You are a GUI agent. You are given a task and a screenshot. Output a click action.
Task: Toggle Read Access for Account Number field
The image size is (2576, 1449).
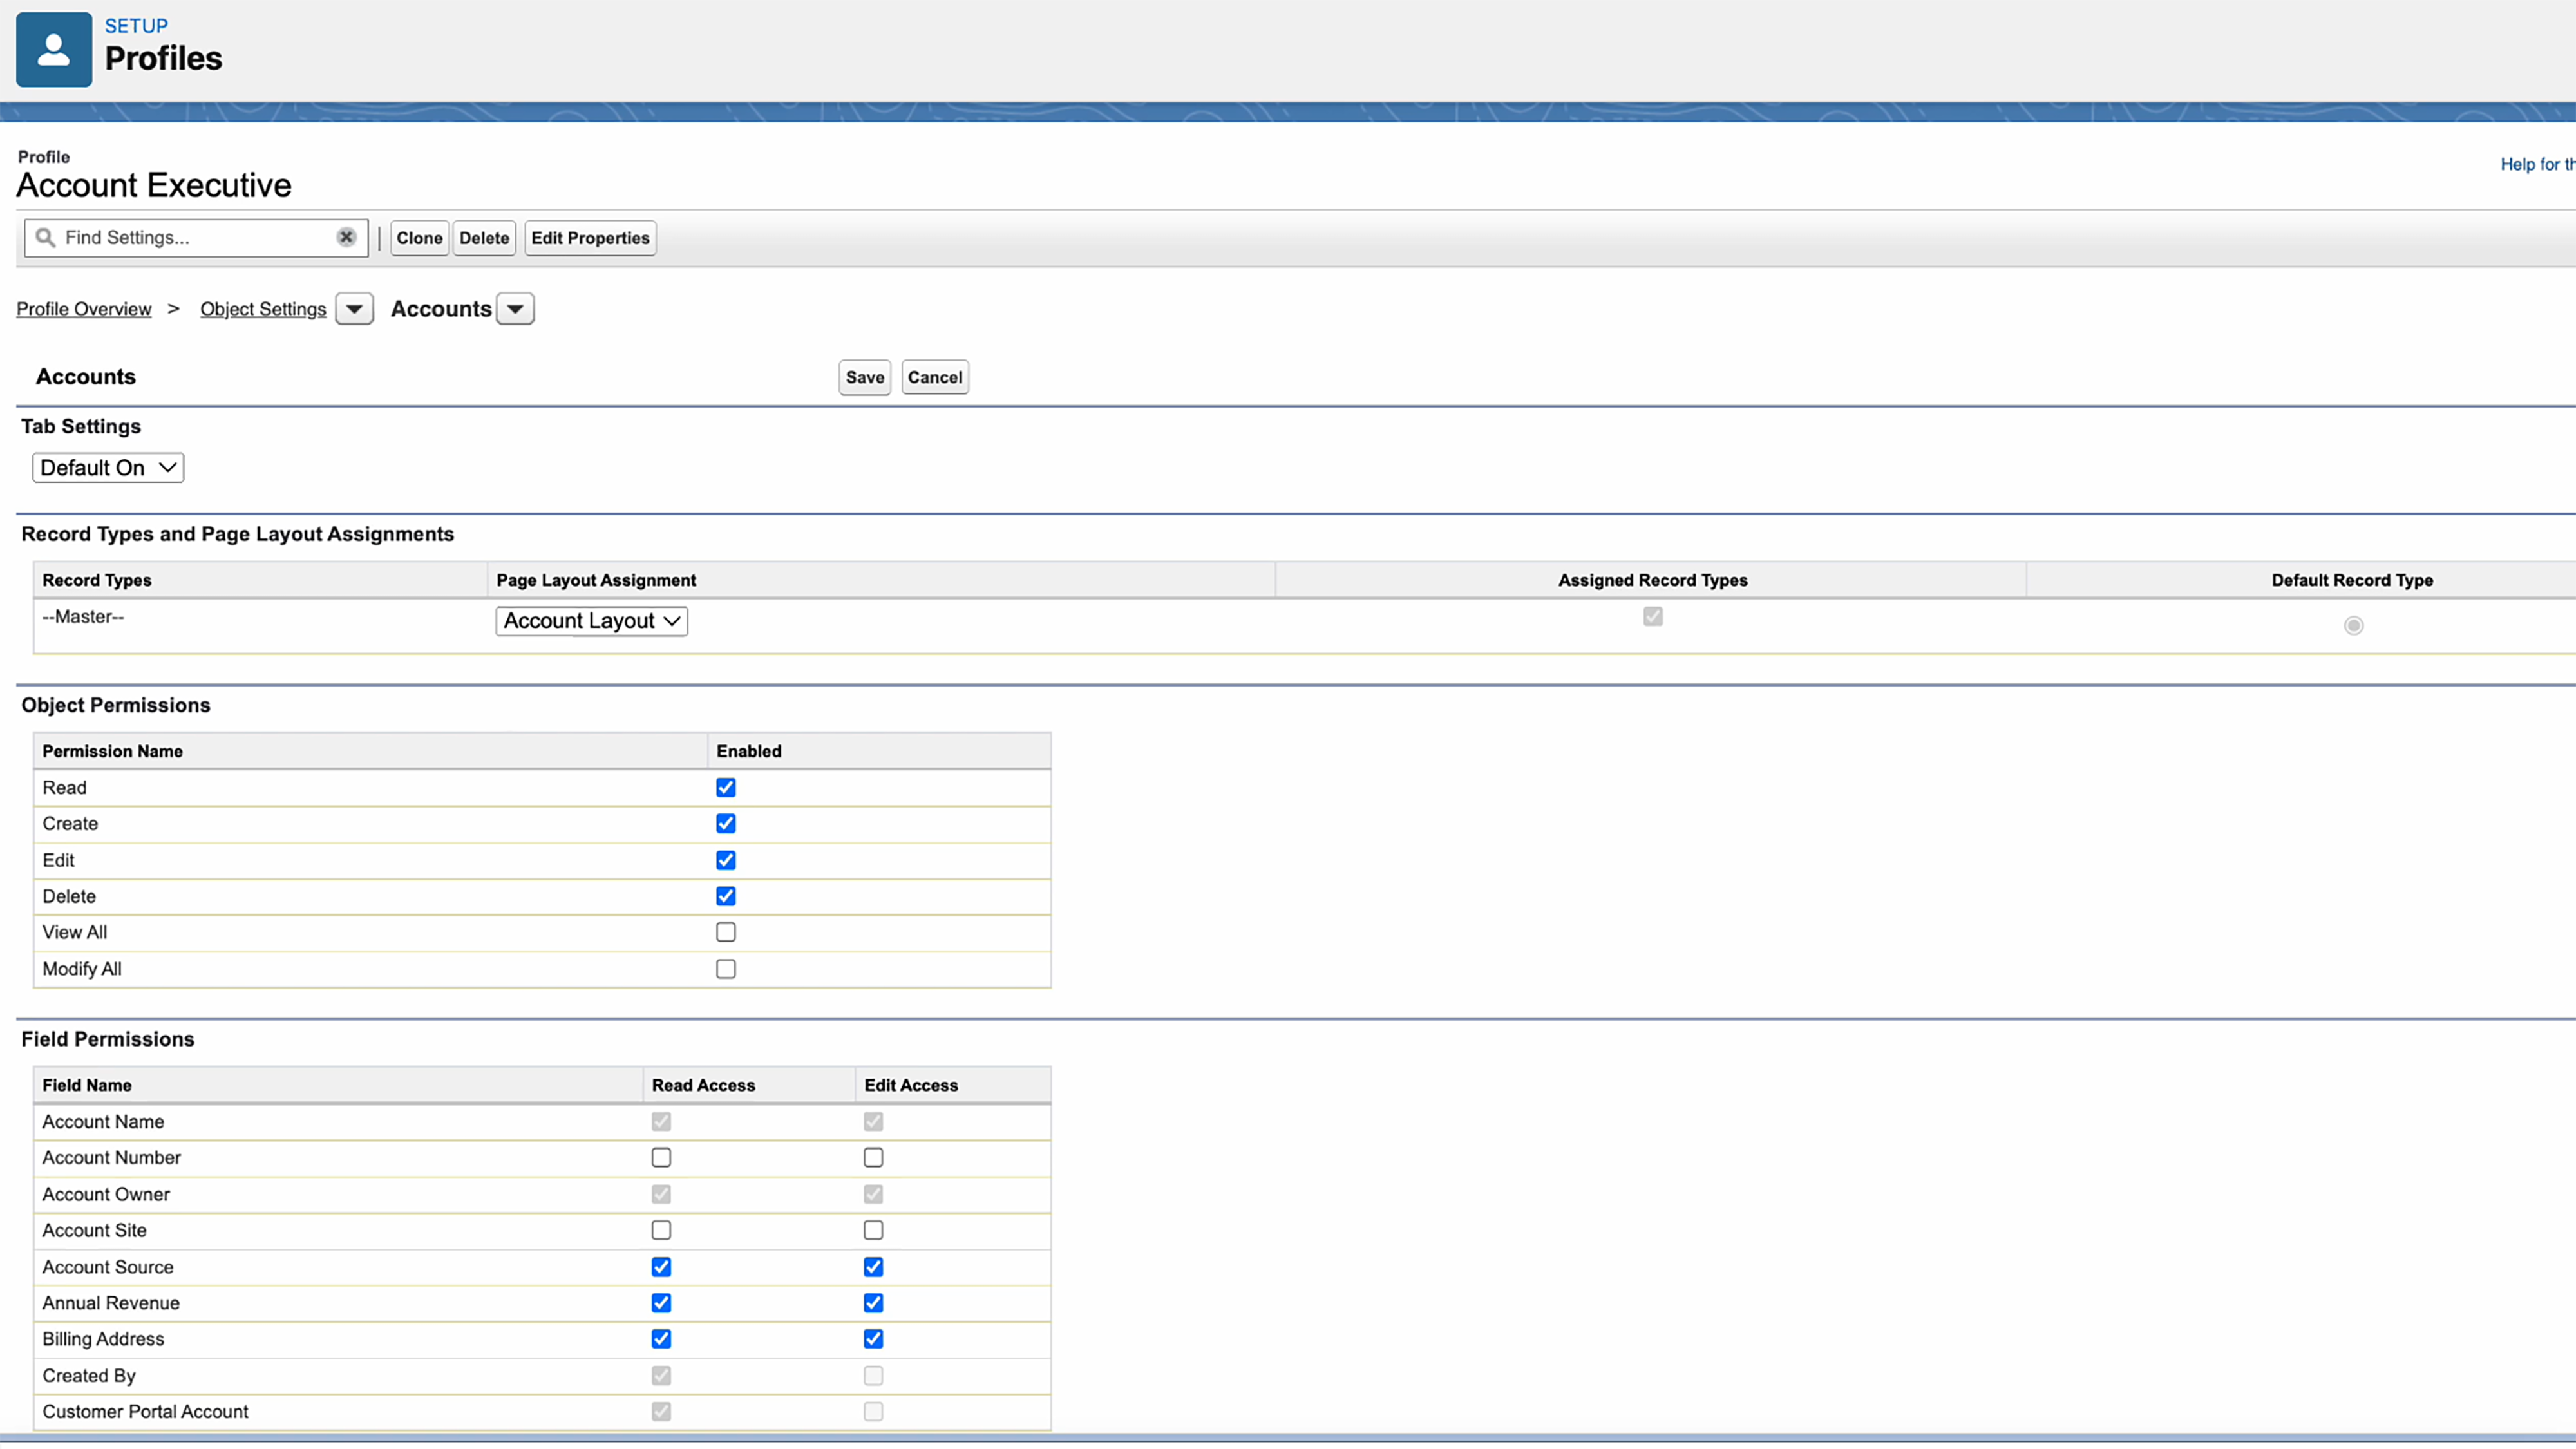pos(661,1157)
